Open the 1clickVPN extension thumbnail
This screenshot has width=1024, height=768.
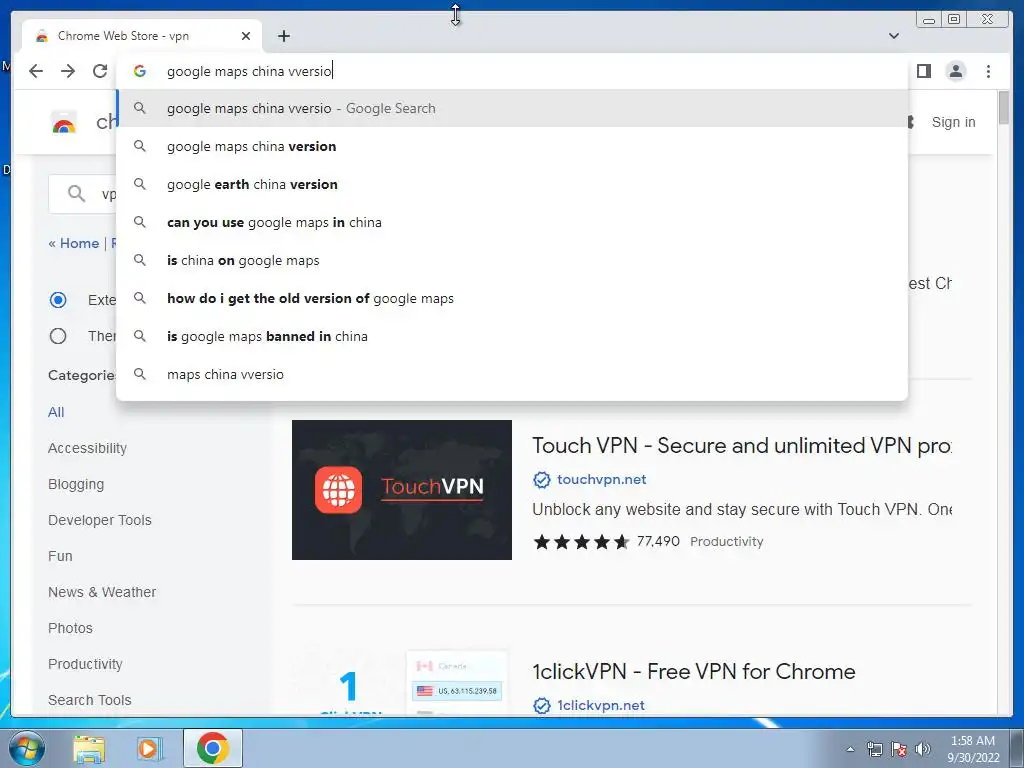click(x=402, y=682)
